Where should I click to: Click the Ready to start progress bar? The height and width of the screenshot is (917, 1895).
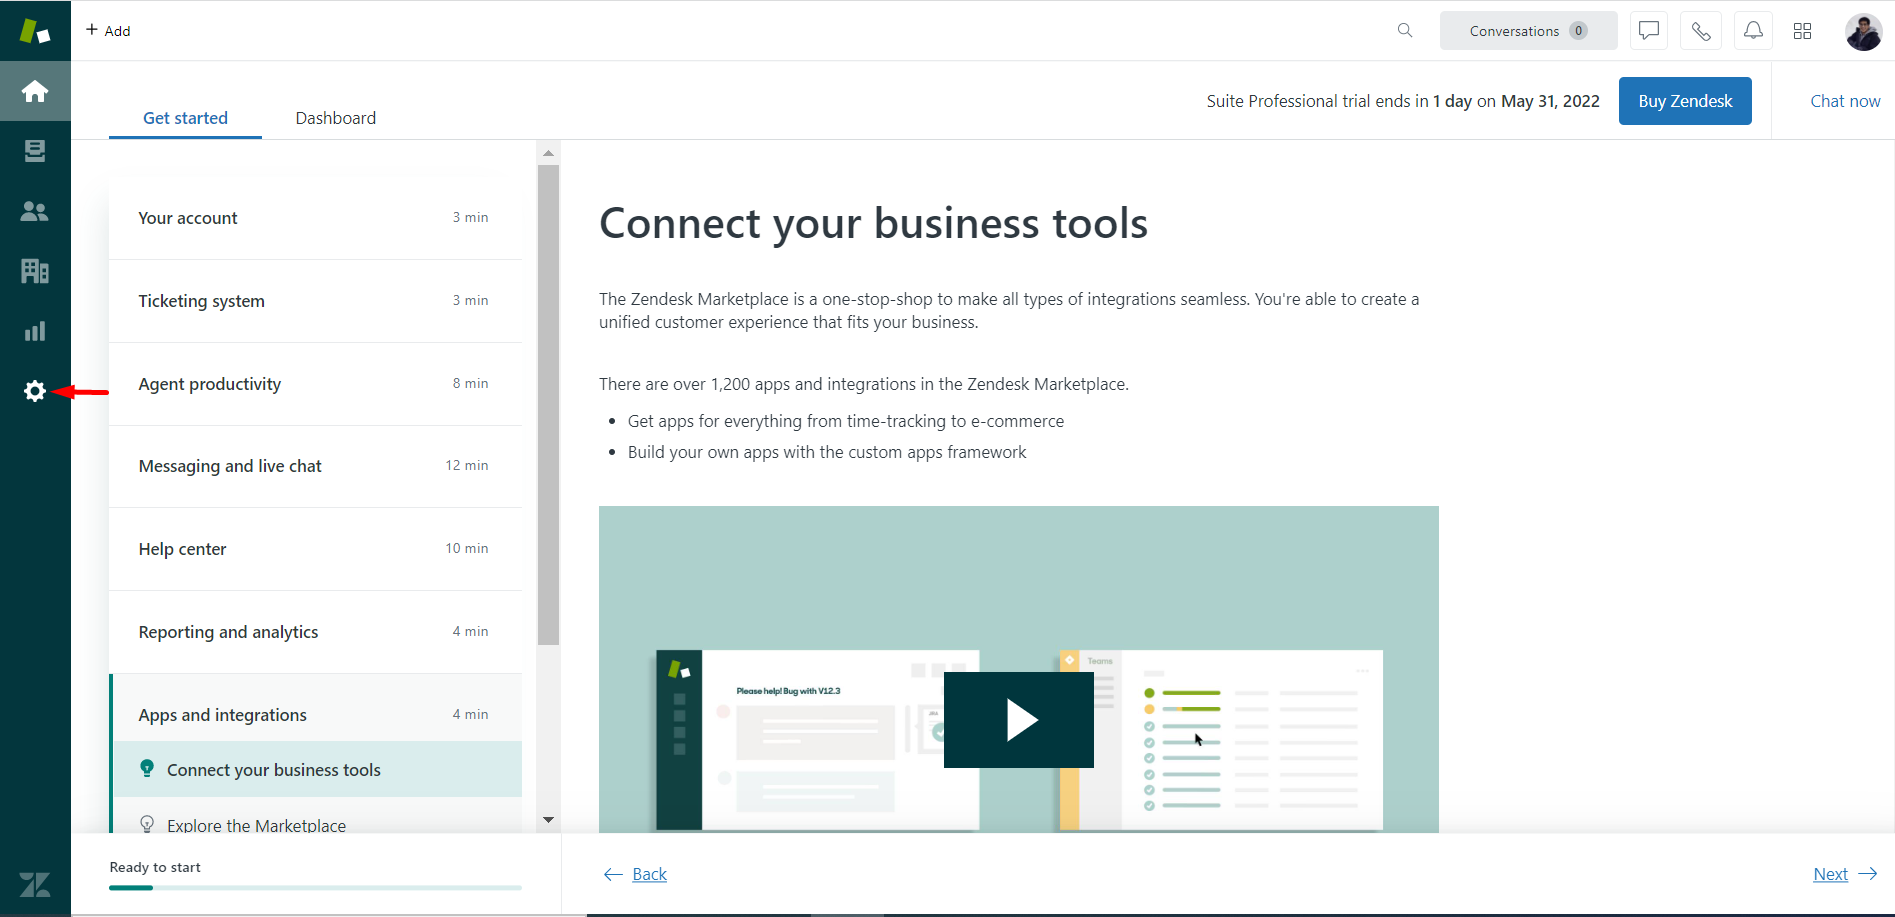coord(315,887)
